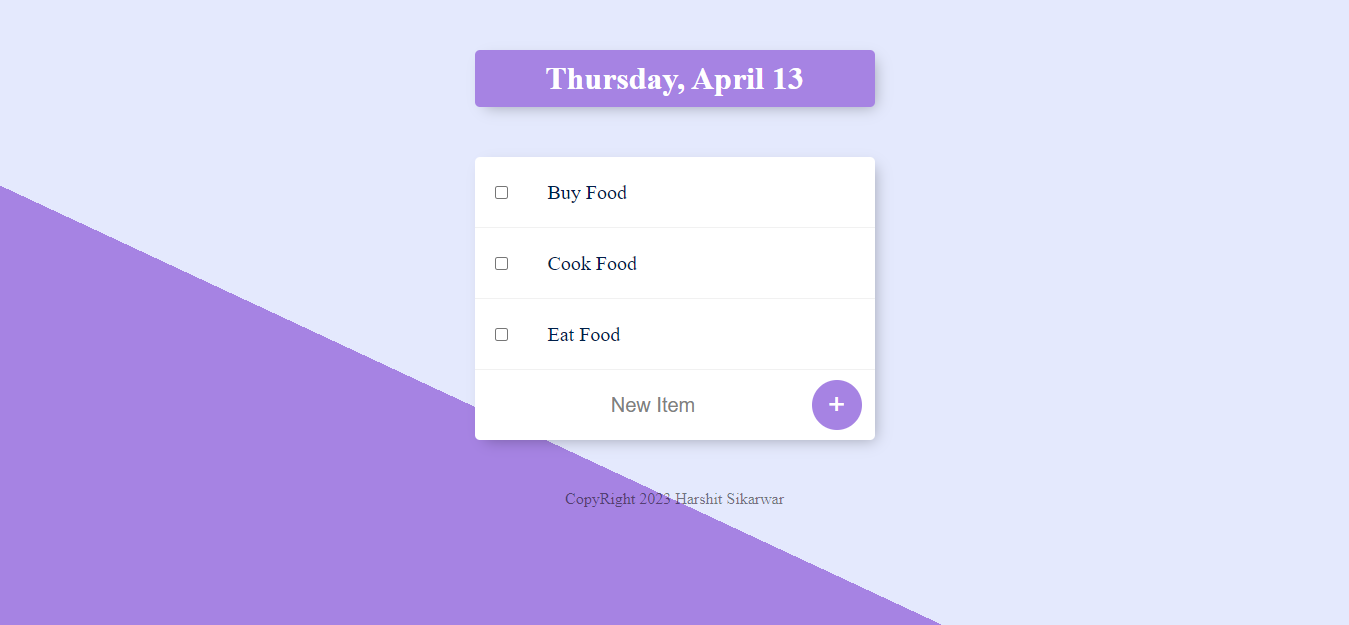
Task: Click the New Item input field
Action: (x=652, y=405)
